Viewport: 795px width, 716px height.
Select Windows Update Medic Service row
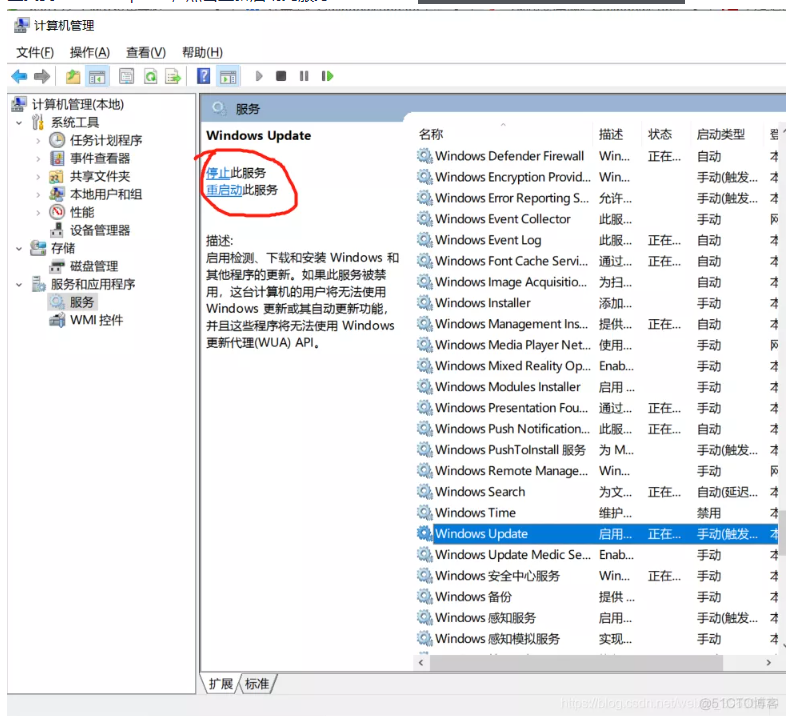pyautogui.click(x=597, y=555)
